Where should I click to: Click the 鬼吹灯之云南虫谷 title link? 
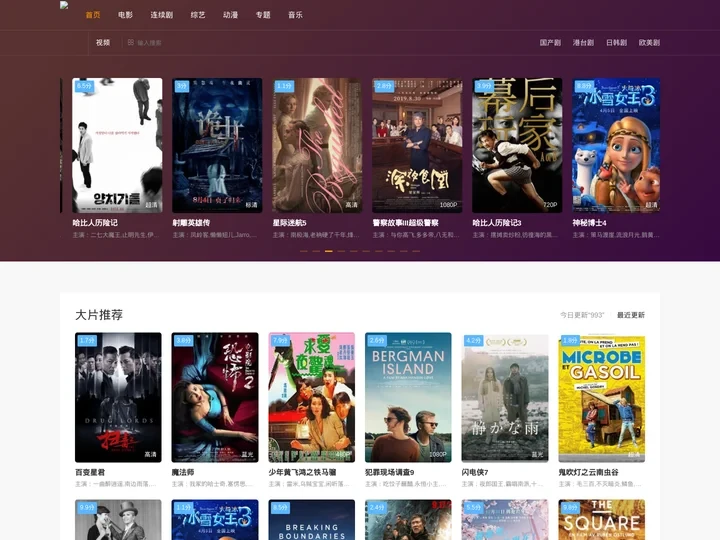point(588,472)
